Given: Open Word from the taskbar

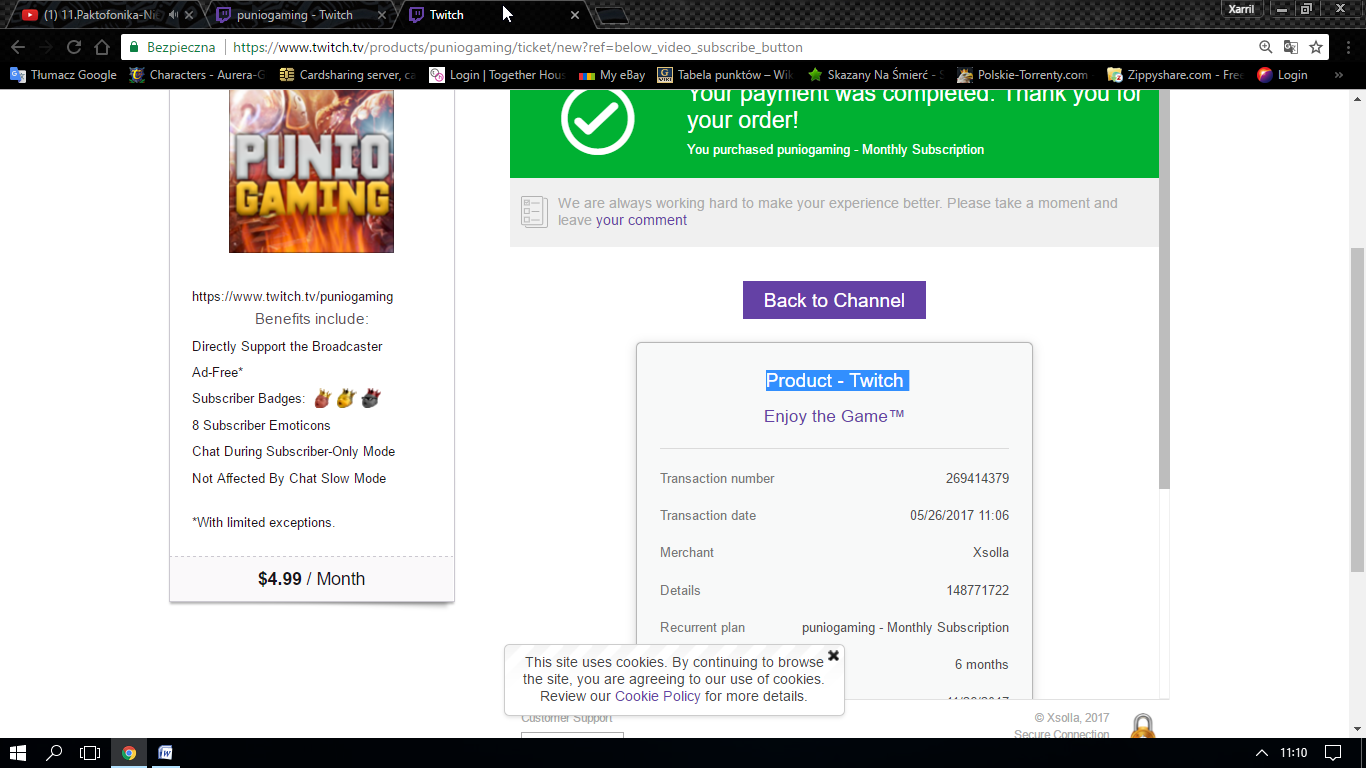Looking at the screenshot, I should [x=165, y=752].
